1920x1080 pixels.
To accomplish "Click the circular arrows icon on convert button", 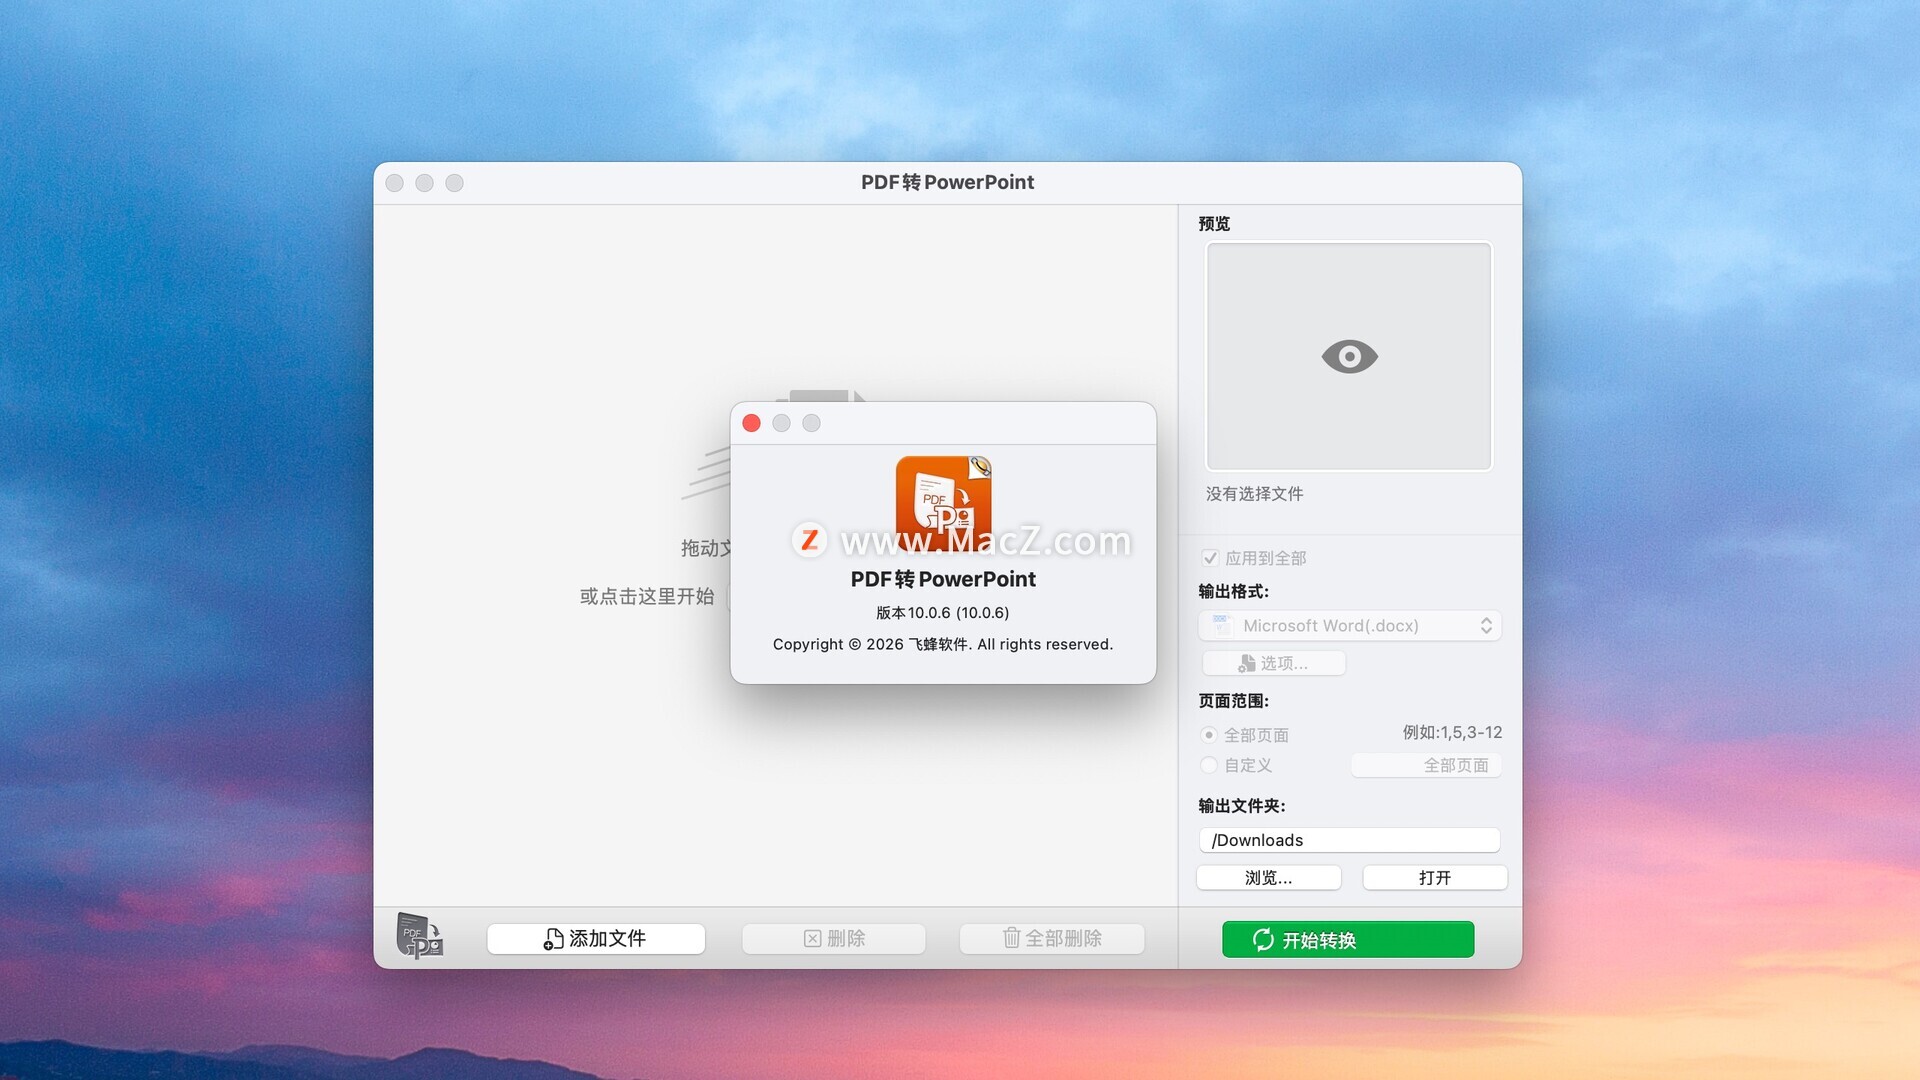I will click(x=1263, y=940).
